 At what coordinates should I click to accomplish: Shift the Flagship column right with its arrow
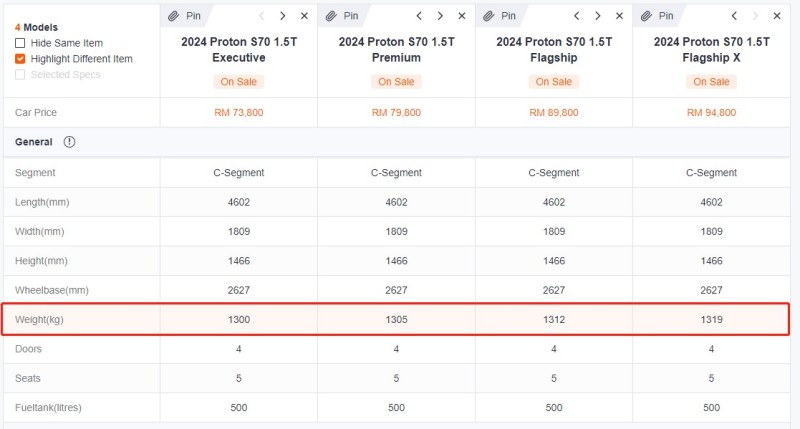(597, 16)
